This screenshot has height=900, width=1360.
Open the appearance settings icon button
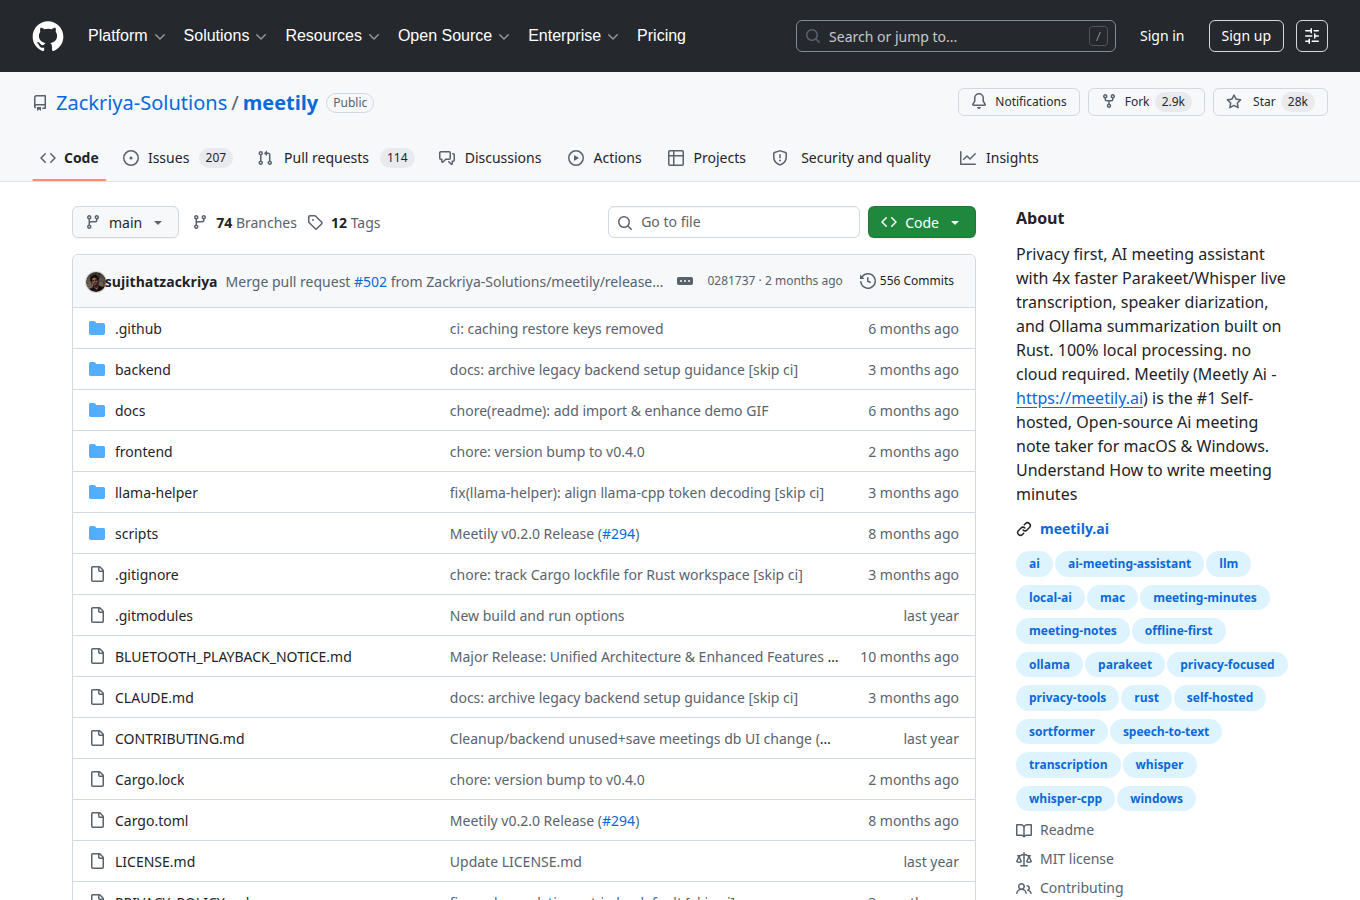click(1312, 36)
